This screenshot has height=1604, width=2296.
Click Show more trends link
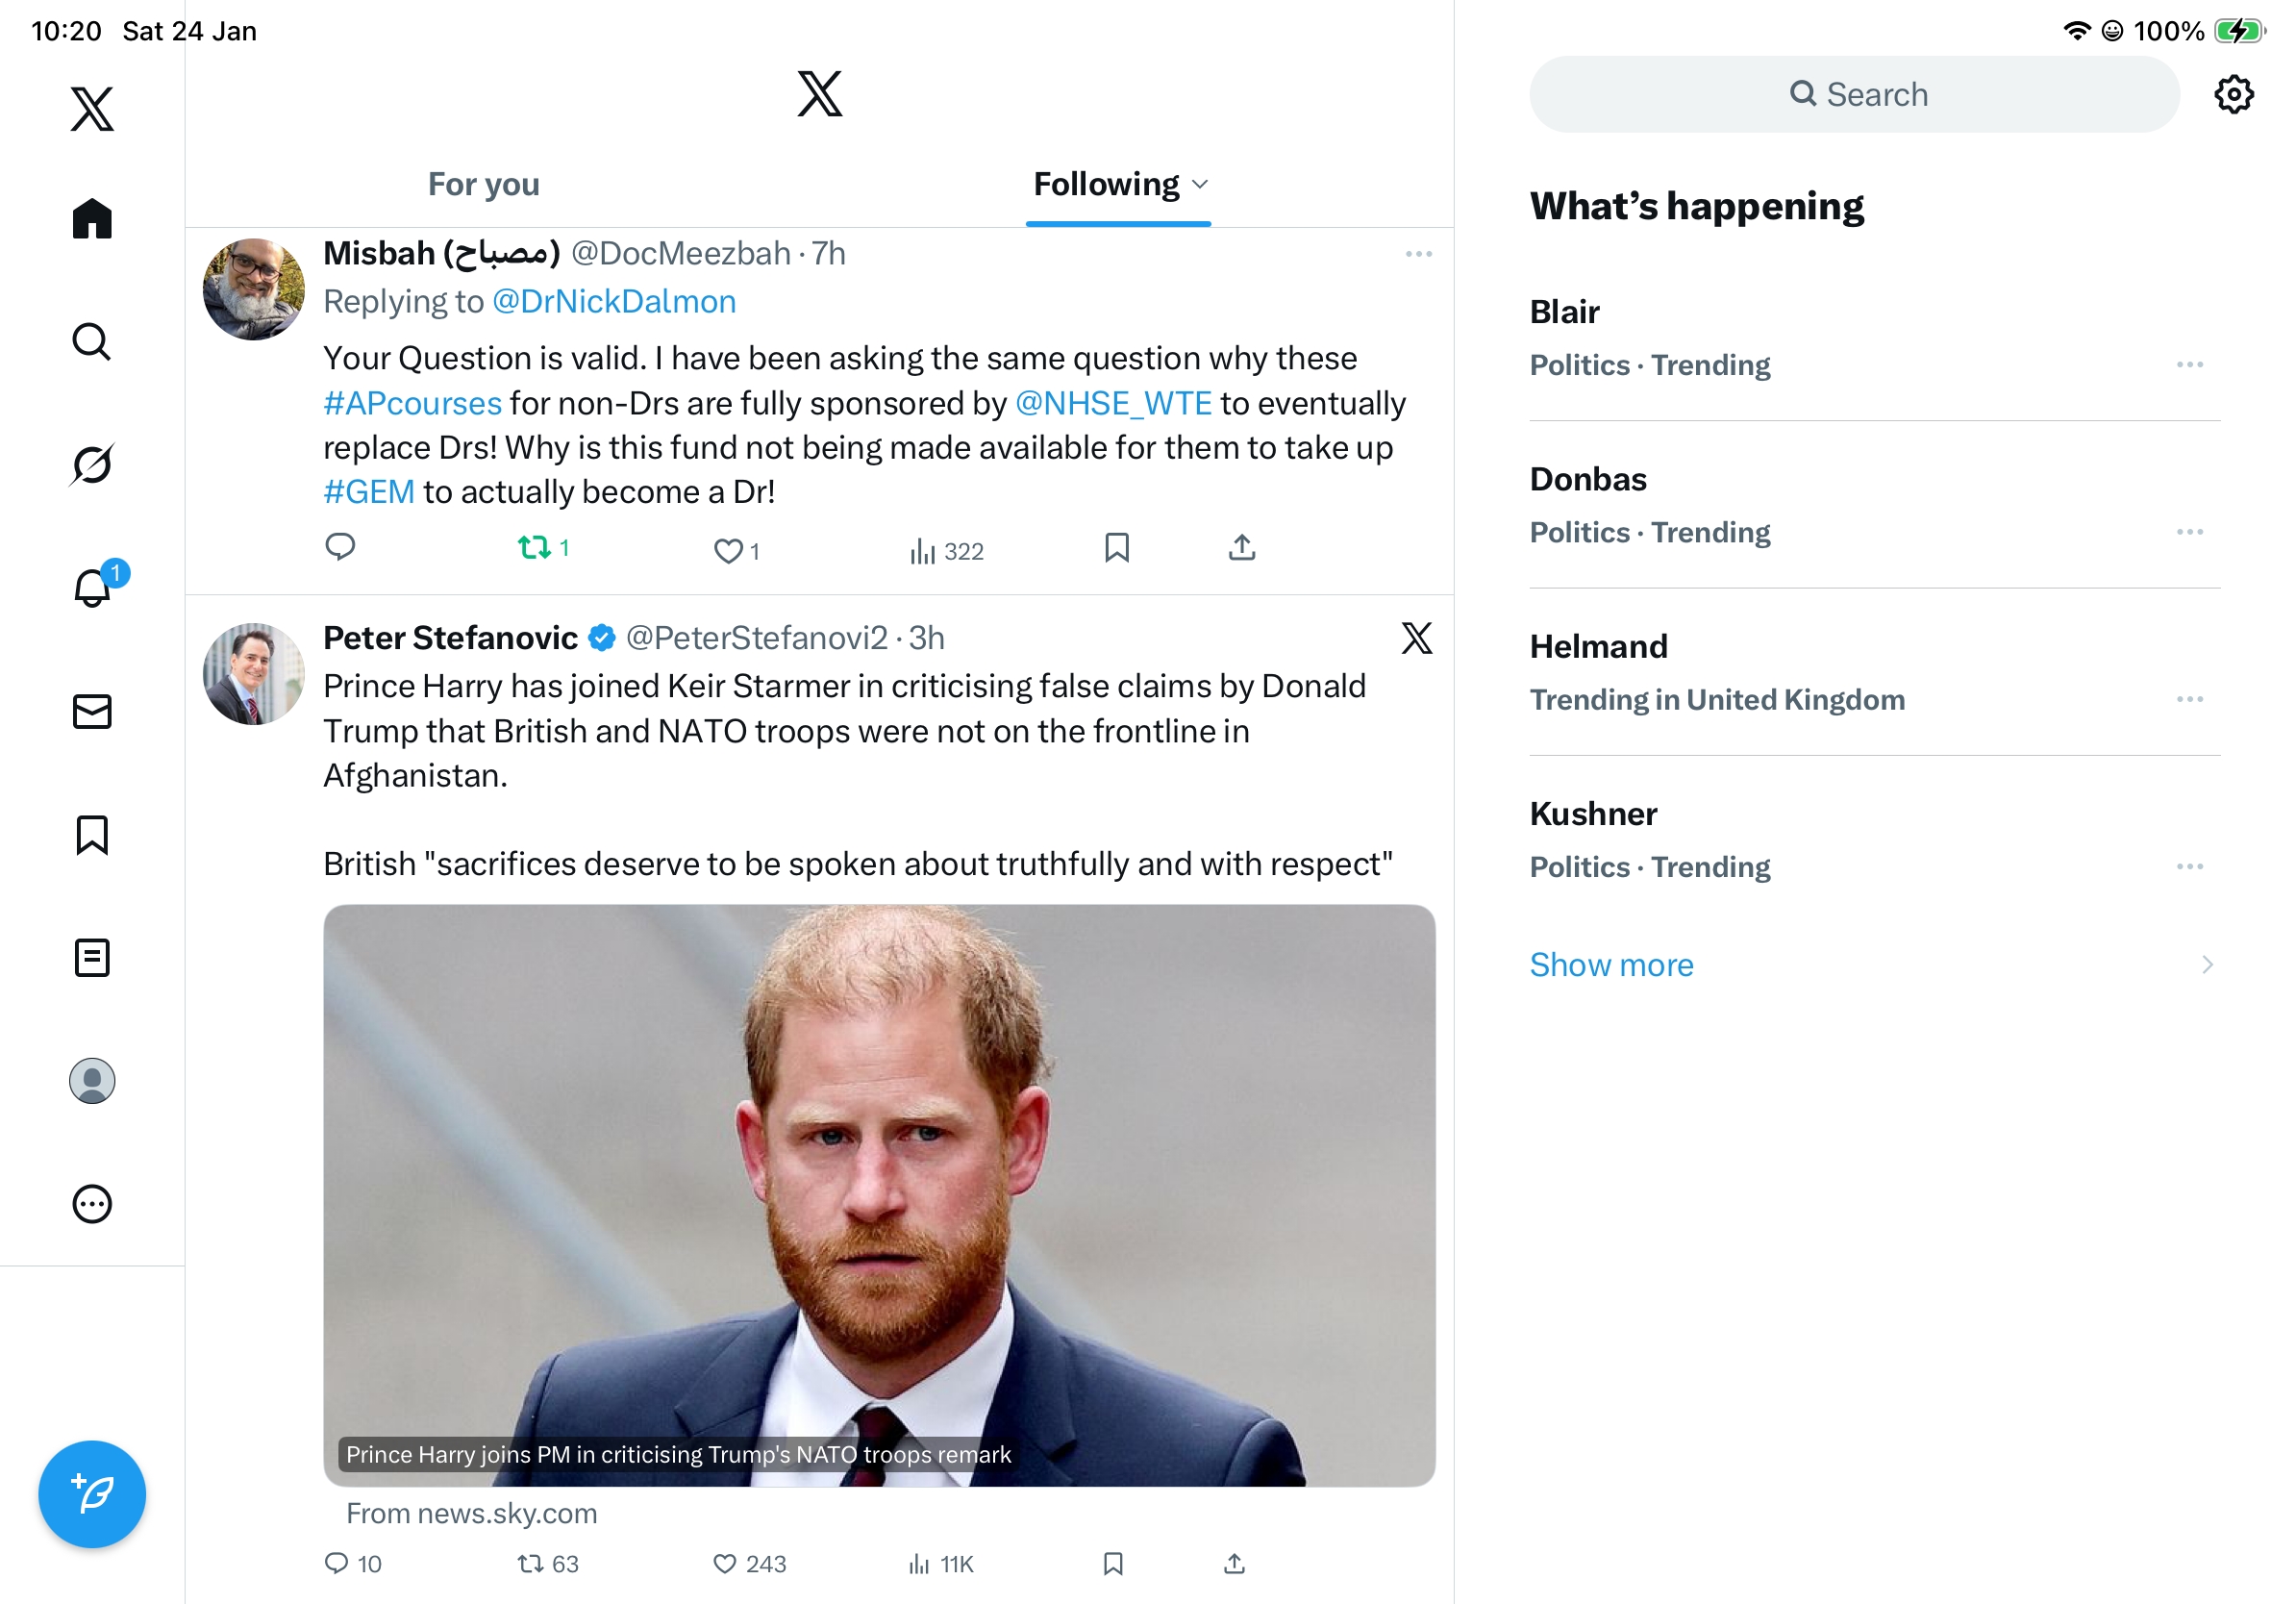[x=1611, y=964]
